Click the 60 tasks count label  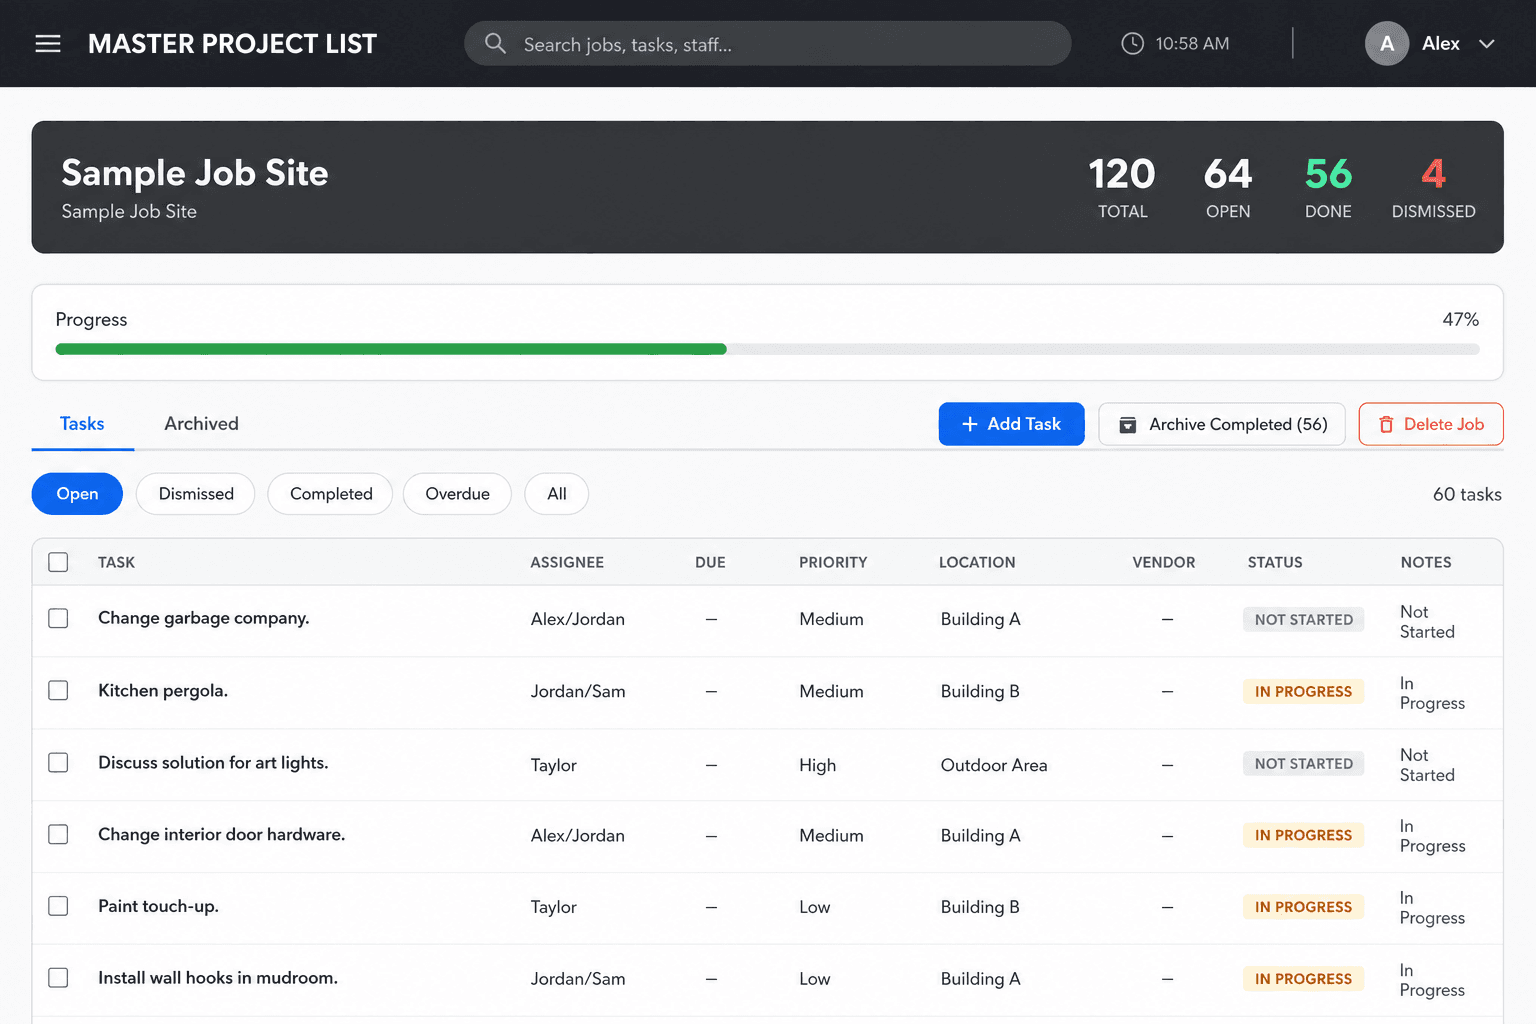pos(1467,494)
